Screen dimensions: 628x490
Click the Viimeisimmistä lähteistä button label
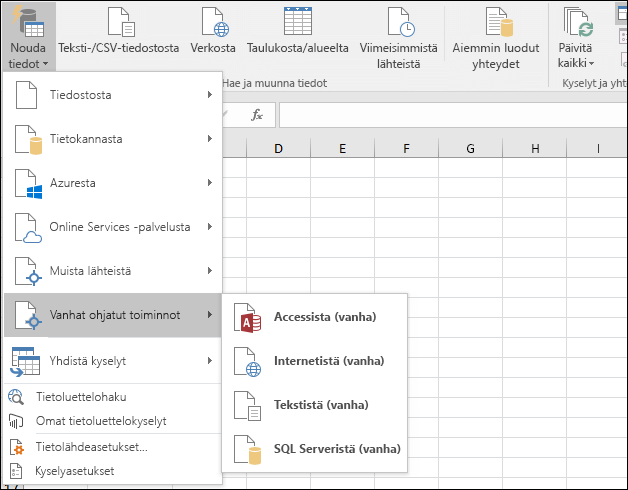(x=399, y=56)
